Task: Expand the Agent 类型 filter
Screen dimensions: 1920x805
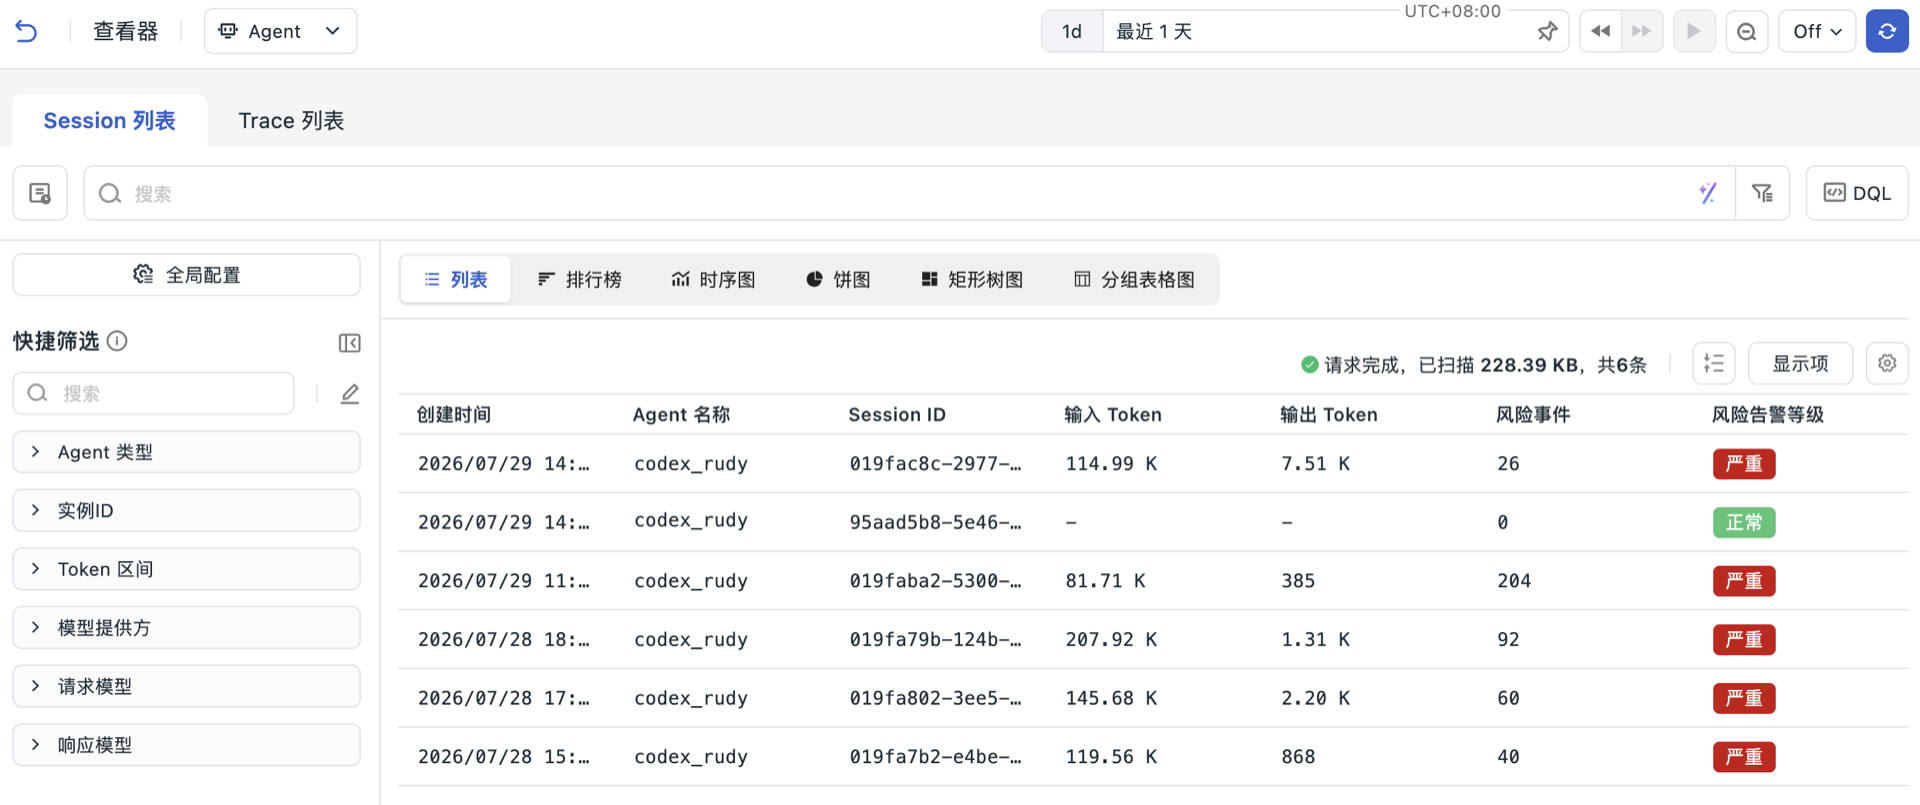Action: (x=187, y=452)
